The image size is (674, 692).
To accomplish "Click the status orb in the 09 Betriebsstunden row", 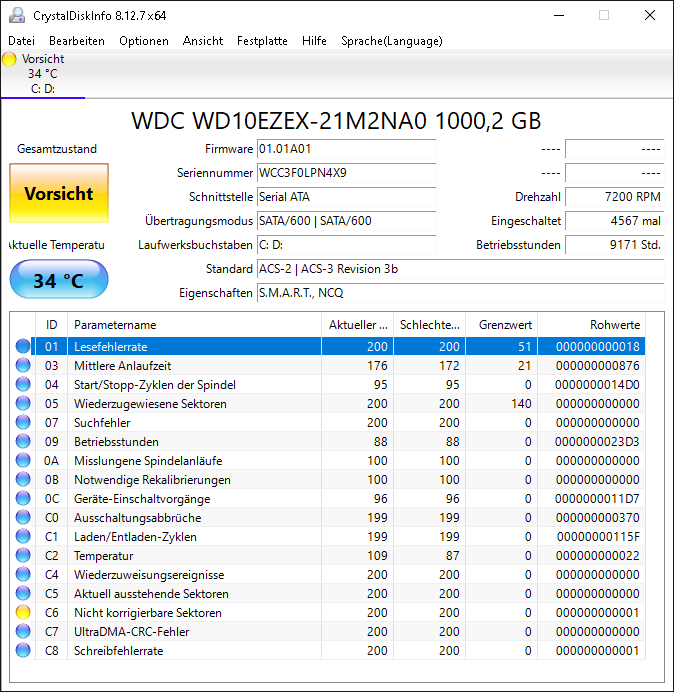I will (x=23, y=441).
